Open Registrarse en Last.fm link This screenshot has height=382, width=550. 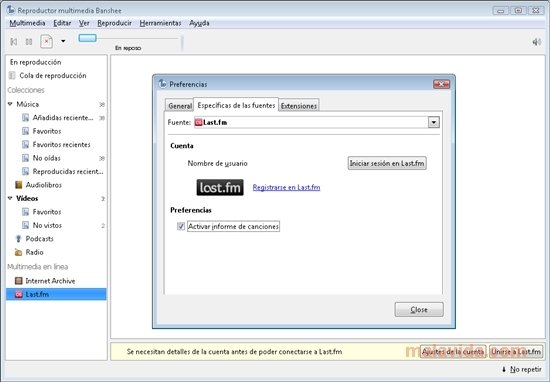(x=286, y=187)
